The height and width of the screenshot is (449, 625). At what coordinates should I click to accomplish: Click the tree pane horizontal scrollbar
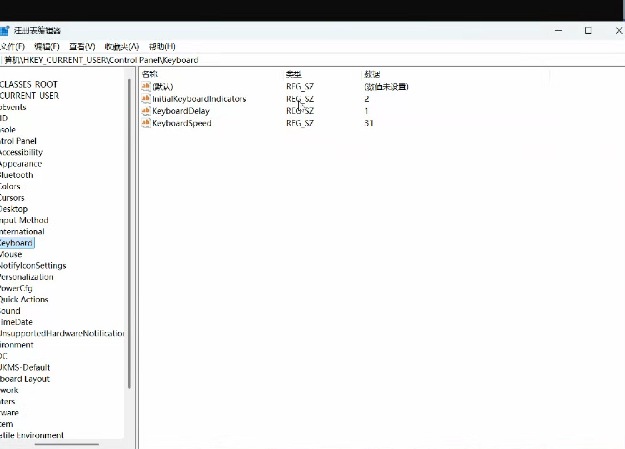pos(67,444)
